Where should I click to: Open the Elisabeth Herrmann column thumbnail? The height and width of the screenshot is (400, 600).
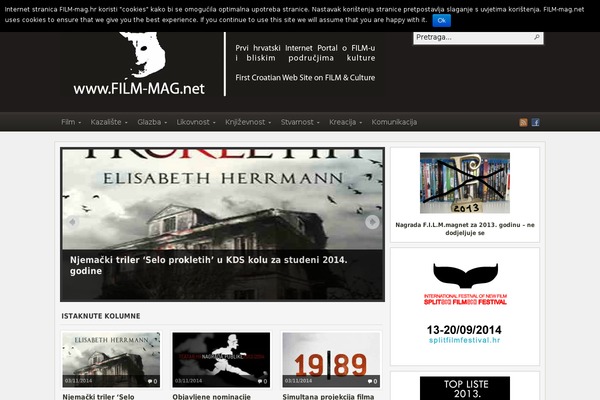(111, 359)
